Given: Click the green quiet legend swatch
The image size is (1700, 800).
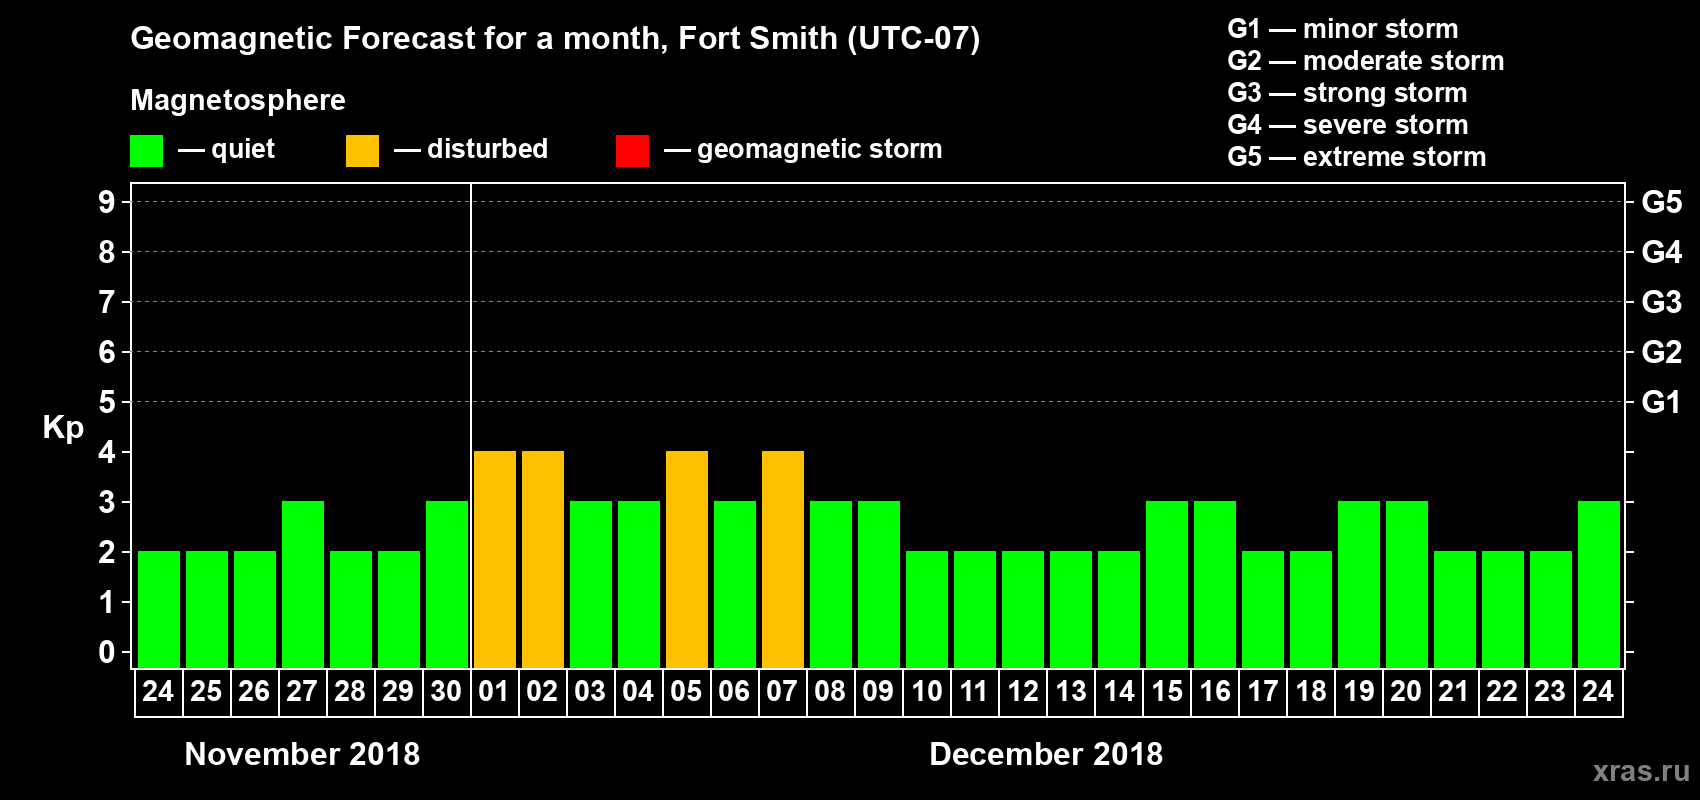Looking at the screenshot, I should point(146,151).
